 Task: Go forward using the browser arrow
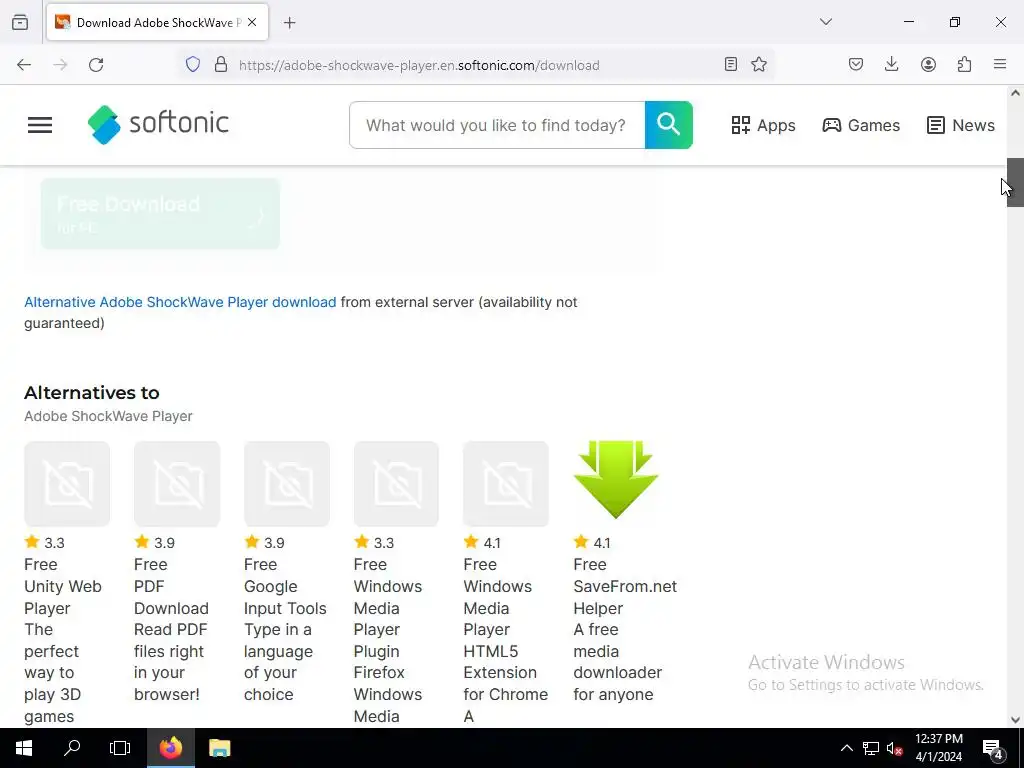60,65
